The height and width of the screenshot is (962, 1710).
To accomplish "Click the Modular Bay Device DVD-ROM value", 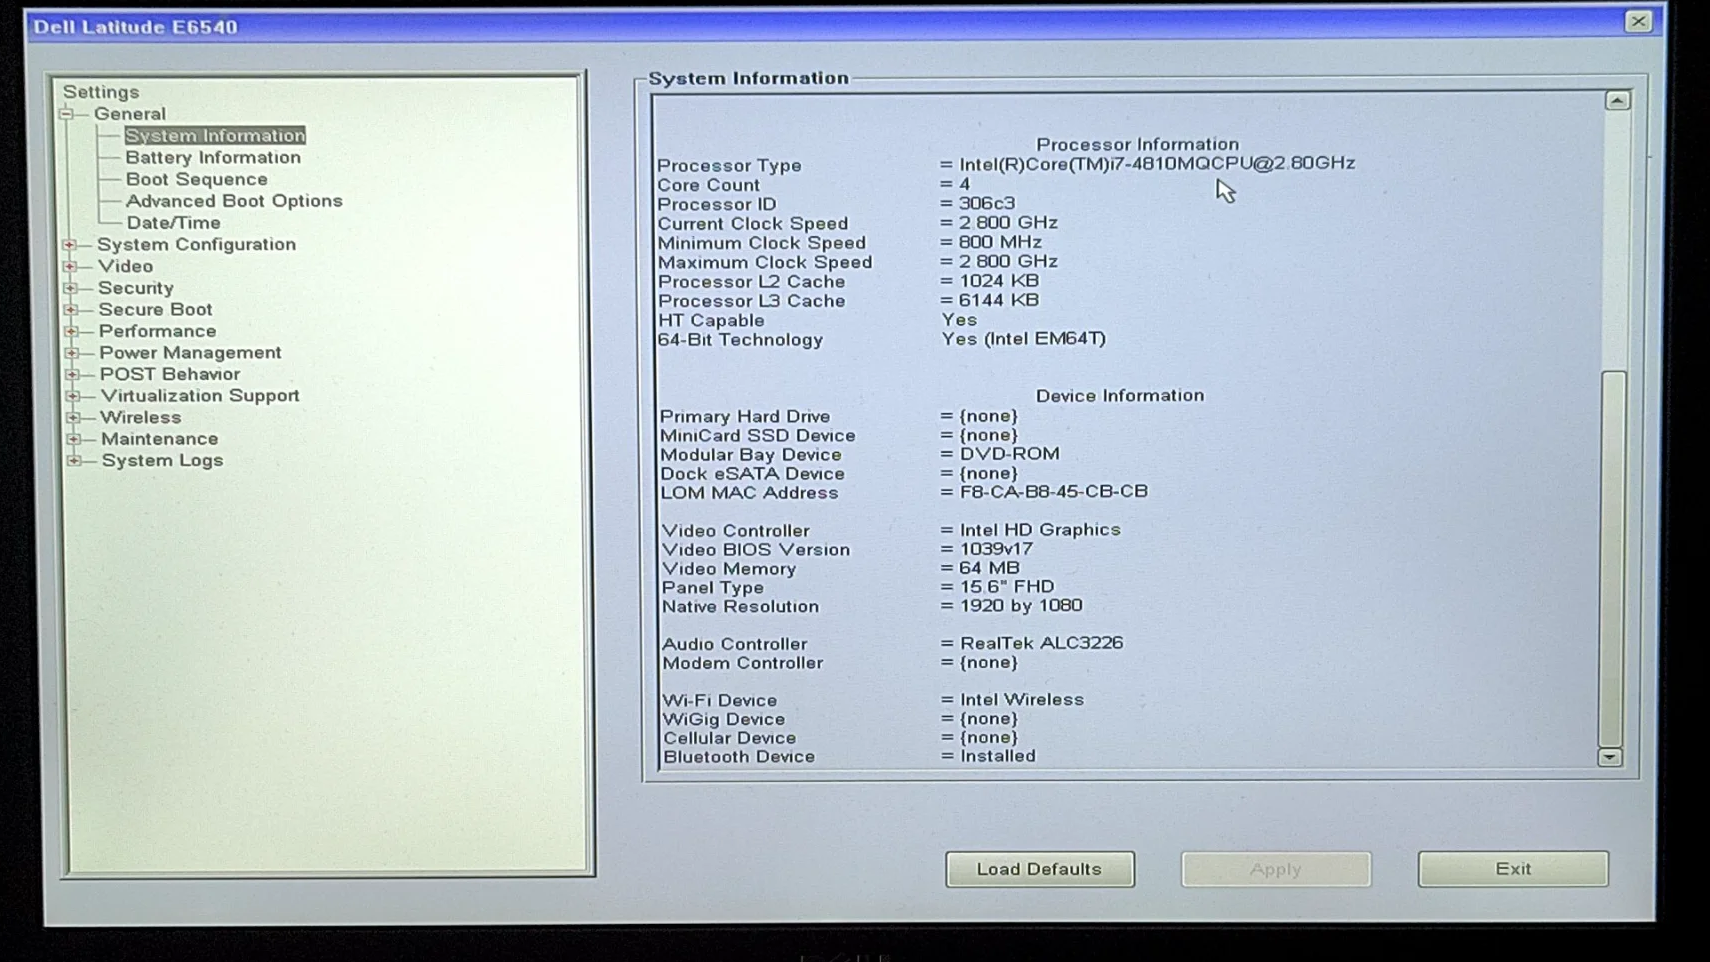I will point(1010,454).
